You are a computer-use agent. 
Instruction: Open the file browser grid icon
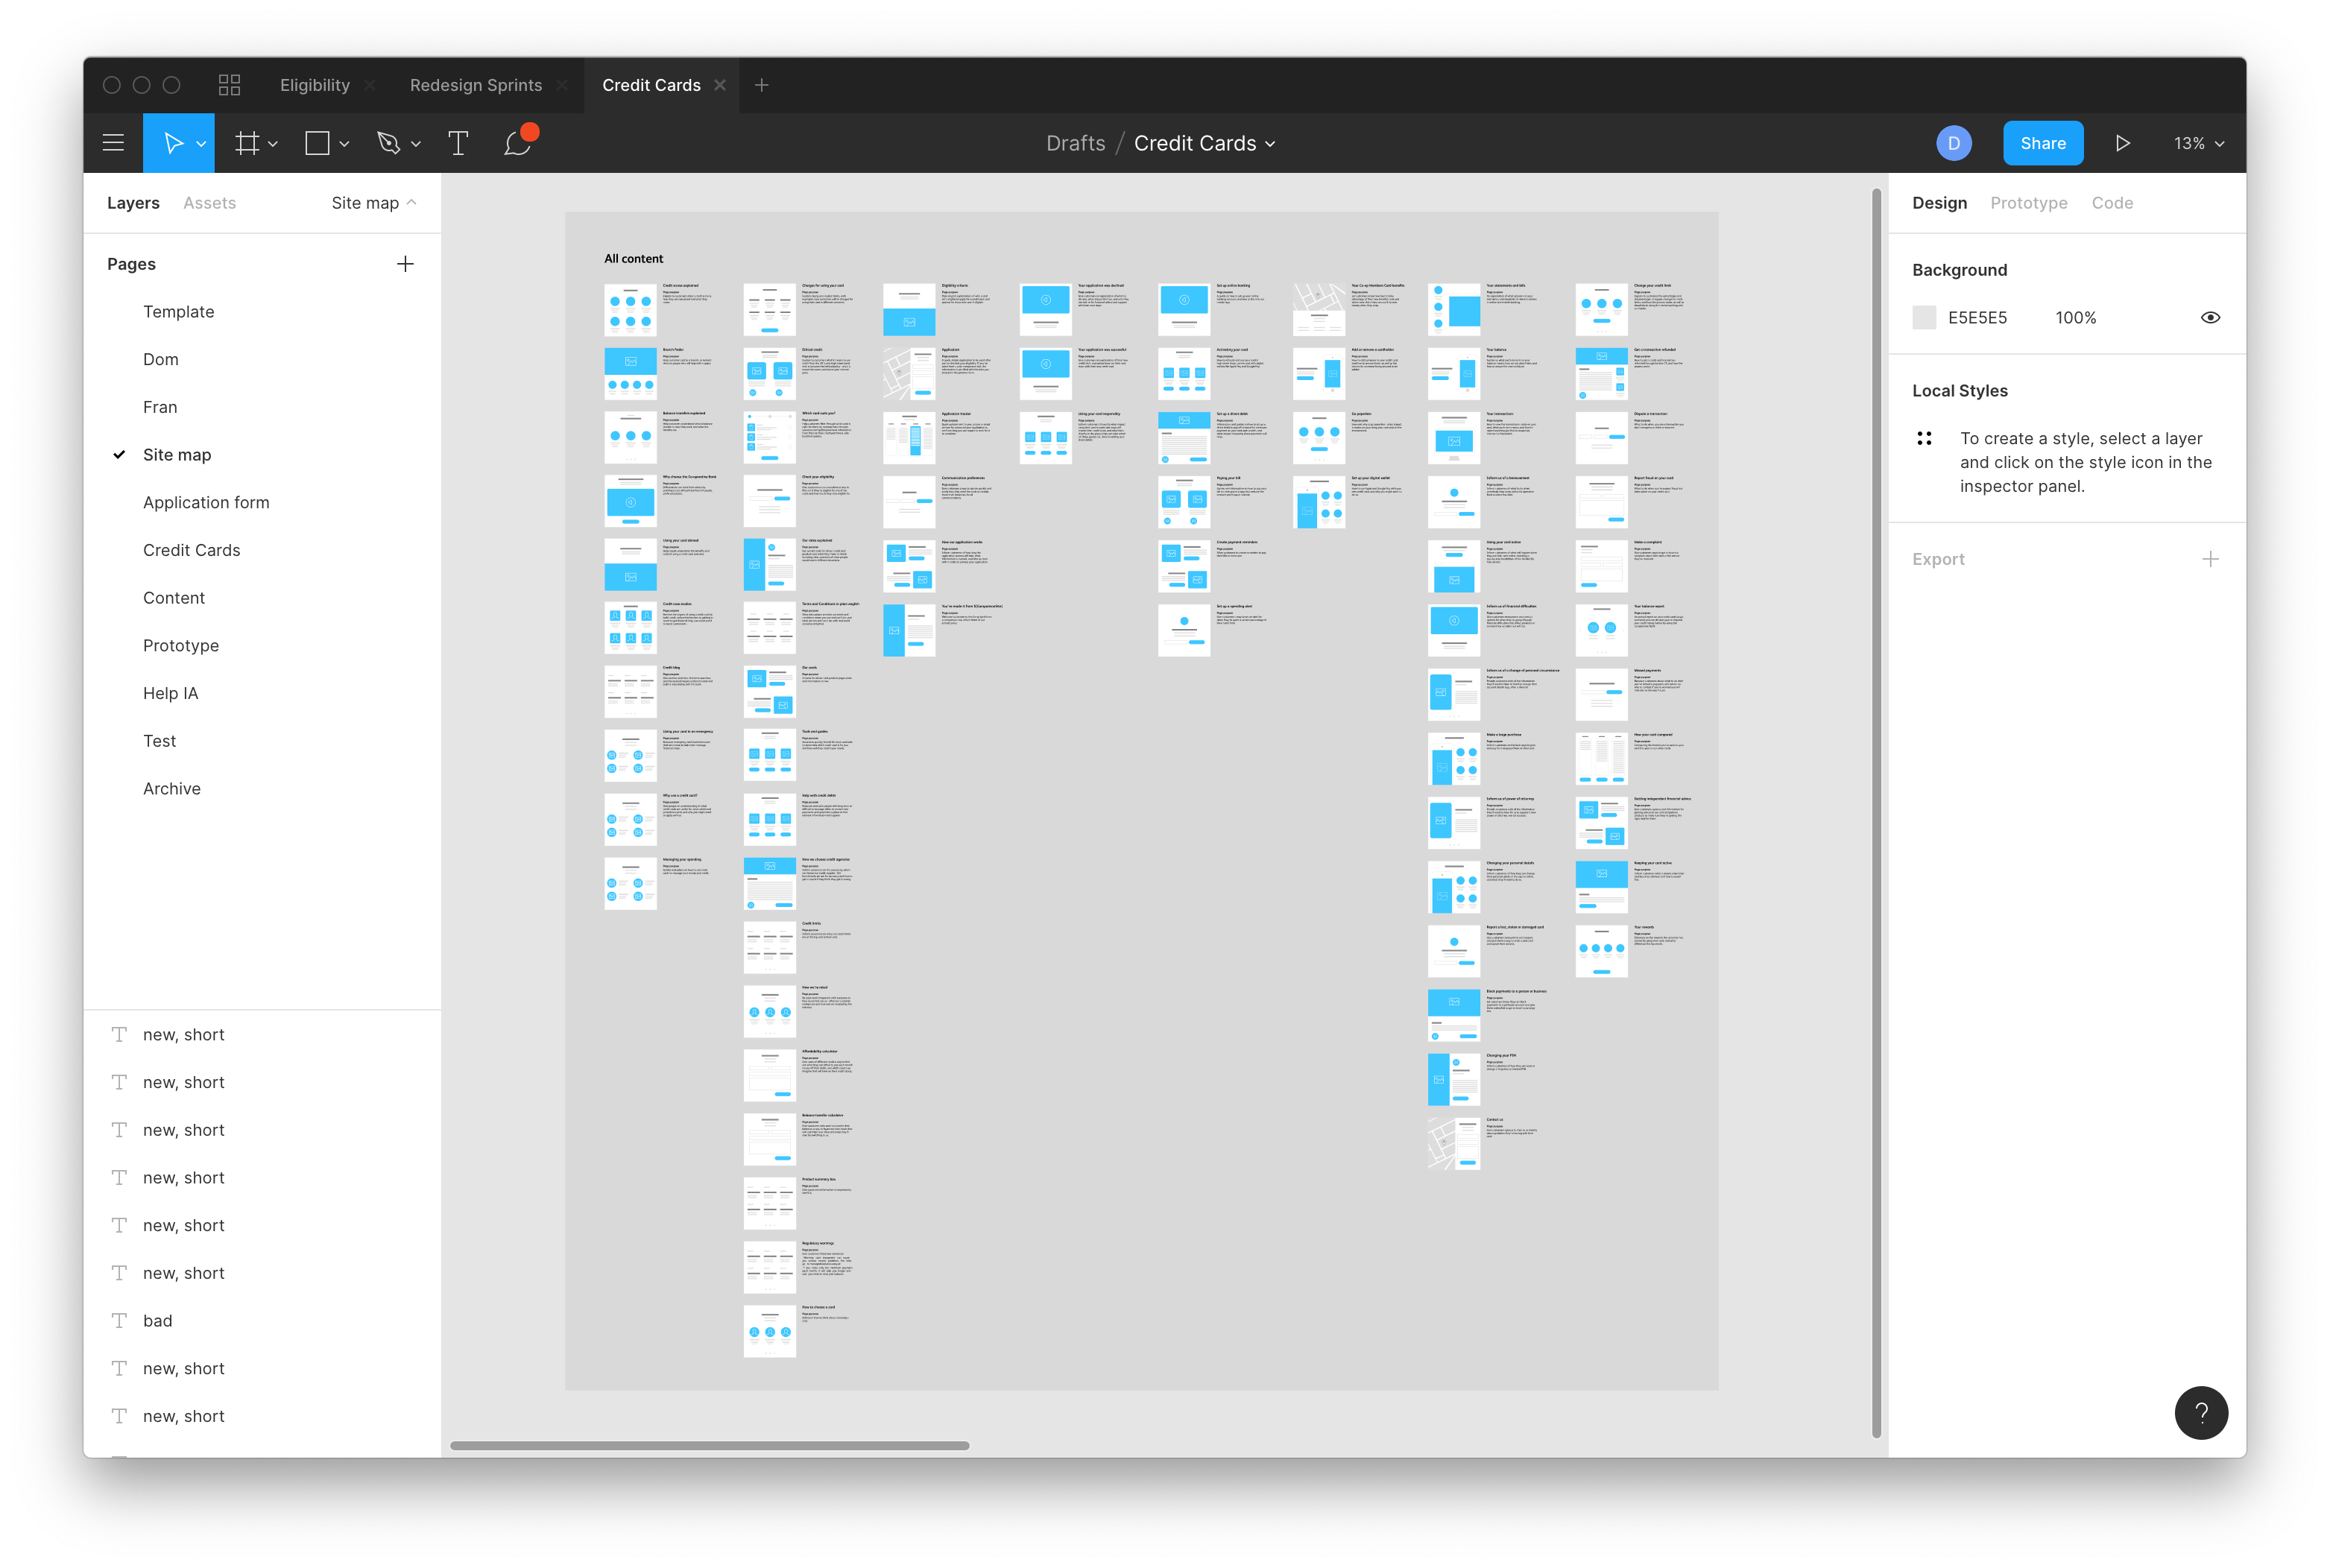pos(229,85)
